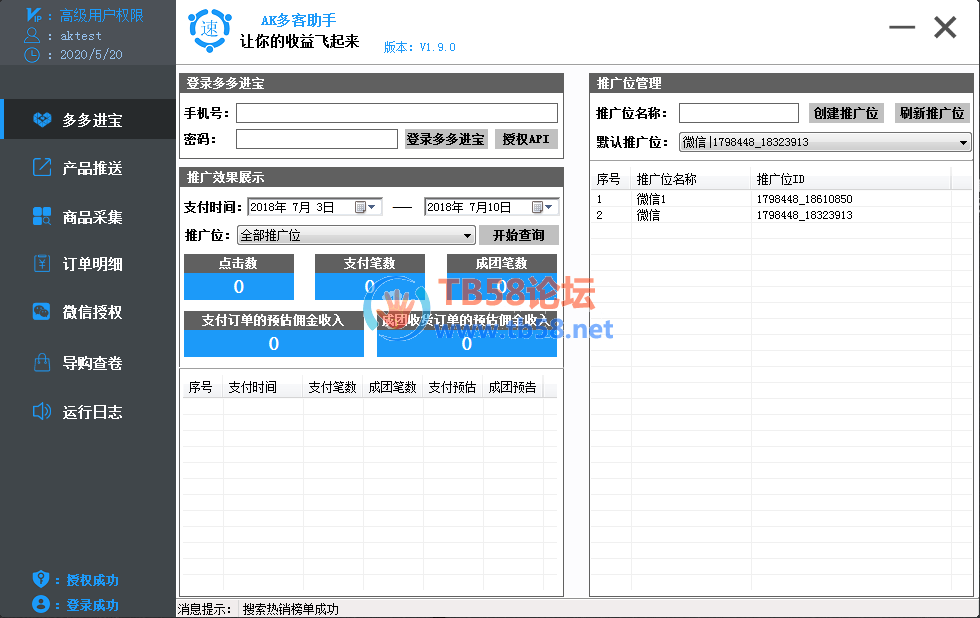The height and width of the screenshot is (618, 980).
Task: Focus the 密码 input field
Action: (x=317, y=139)
